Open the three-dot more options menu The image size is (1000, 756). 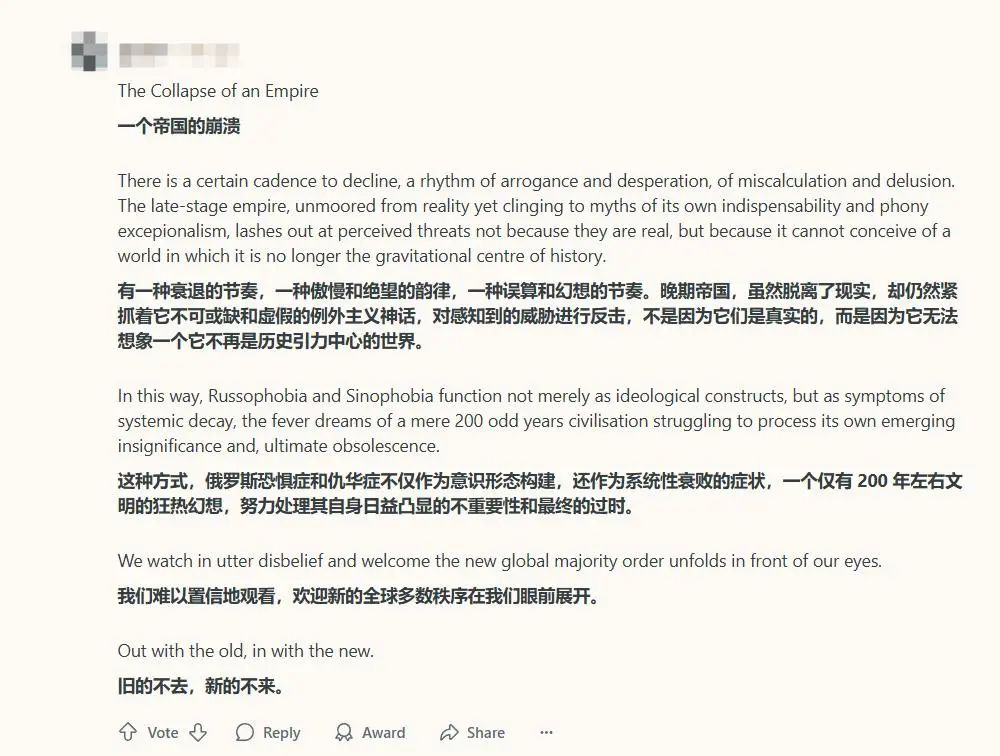(x=546, y=732)
